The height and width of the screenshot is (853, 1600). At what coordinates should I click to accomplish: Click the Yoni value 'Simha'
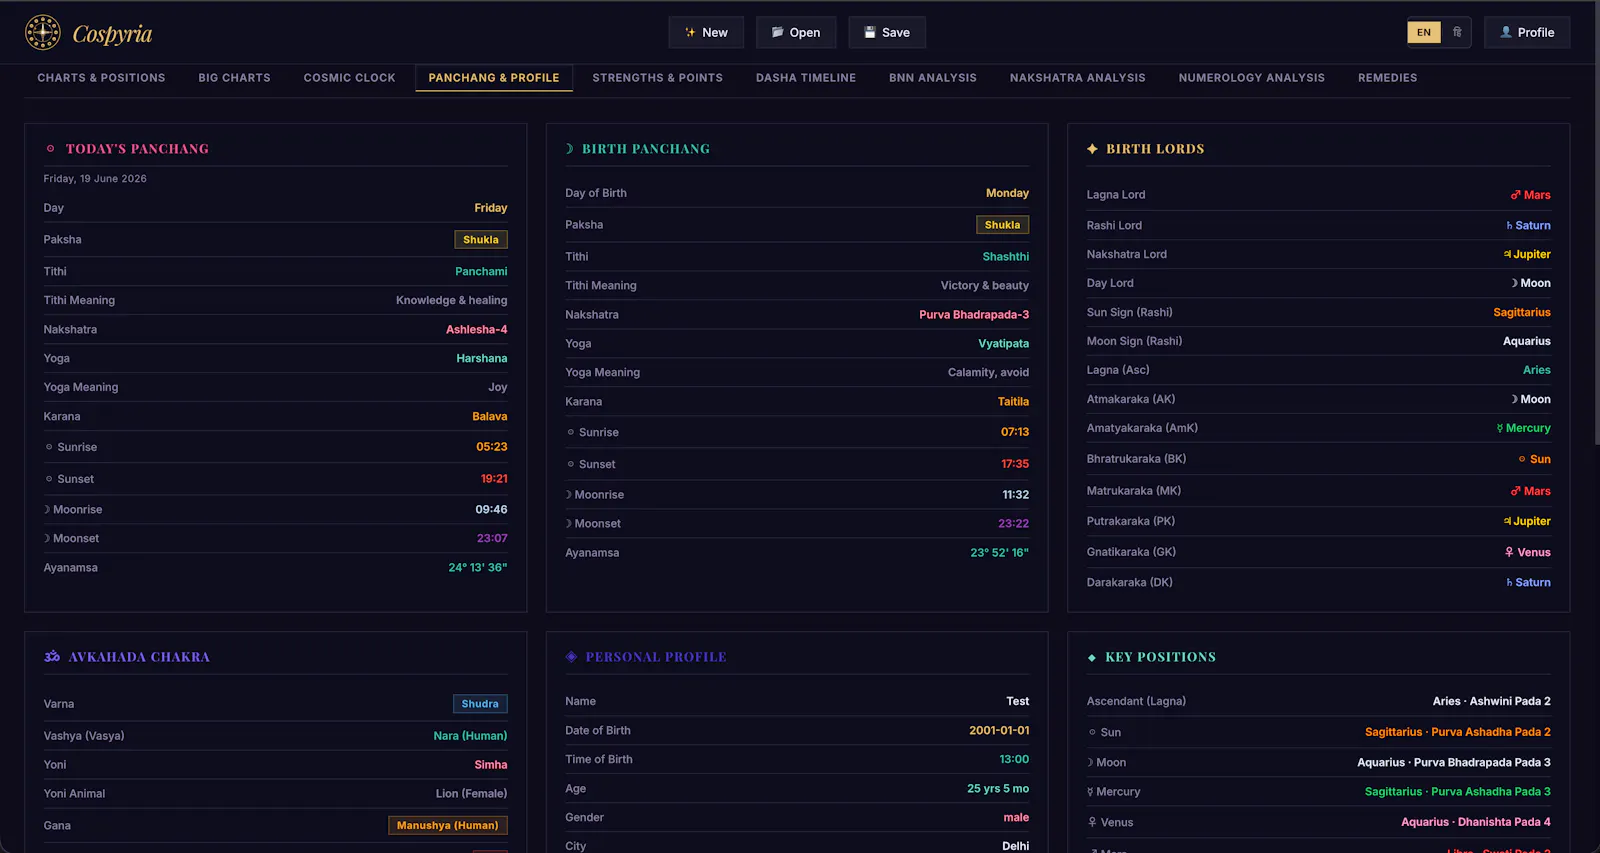coord(491,765)
